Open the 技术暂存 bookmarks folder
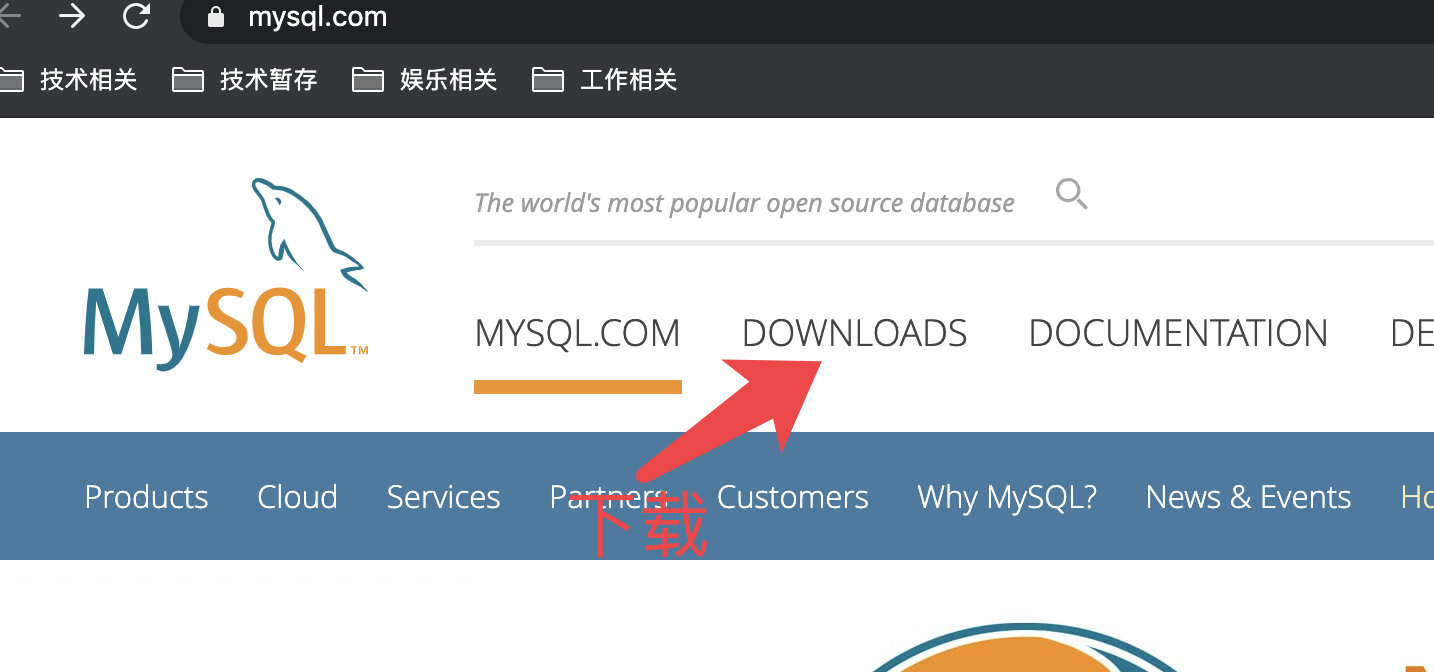 click(x=245, y=80)
